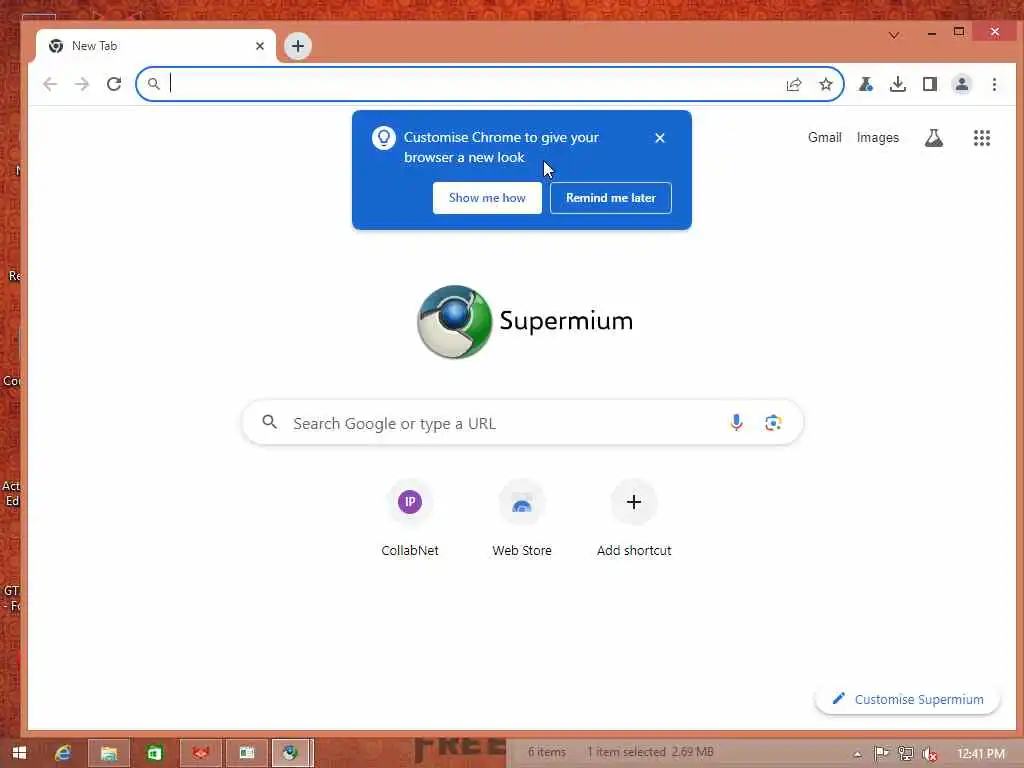Screen dimensions: 1024x768
Task: Open the red app icon on the taskbar
Action: [200, 753]
